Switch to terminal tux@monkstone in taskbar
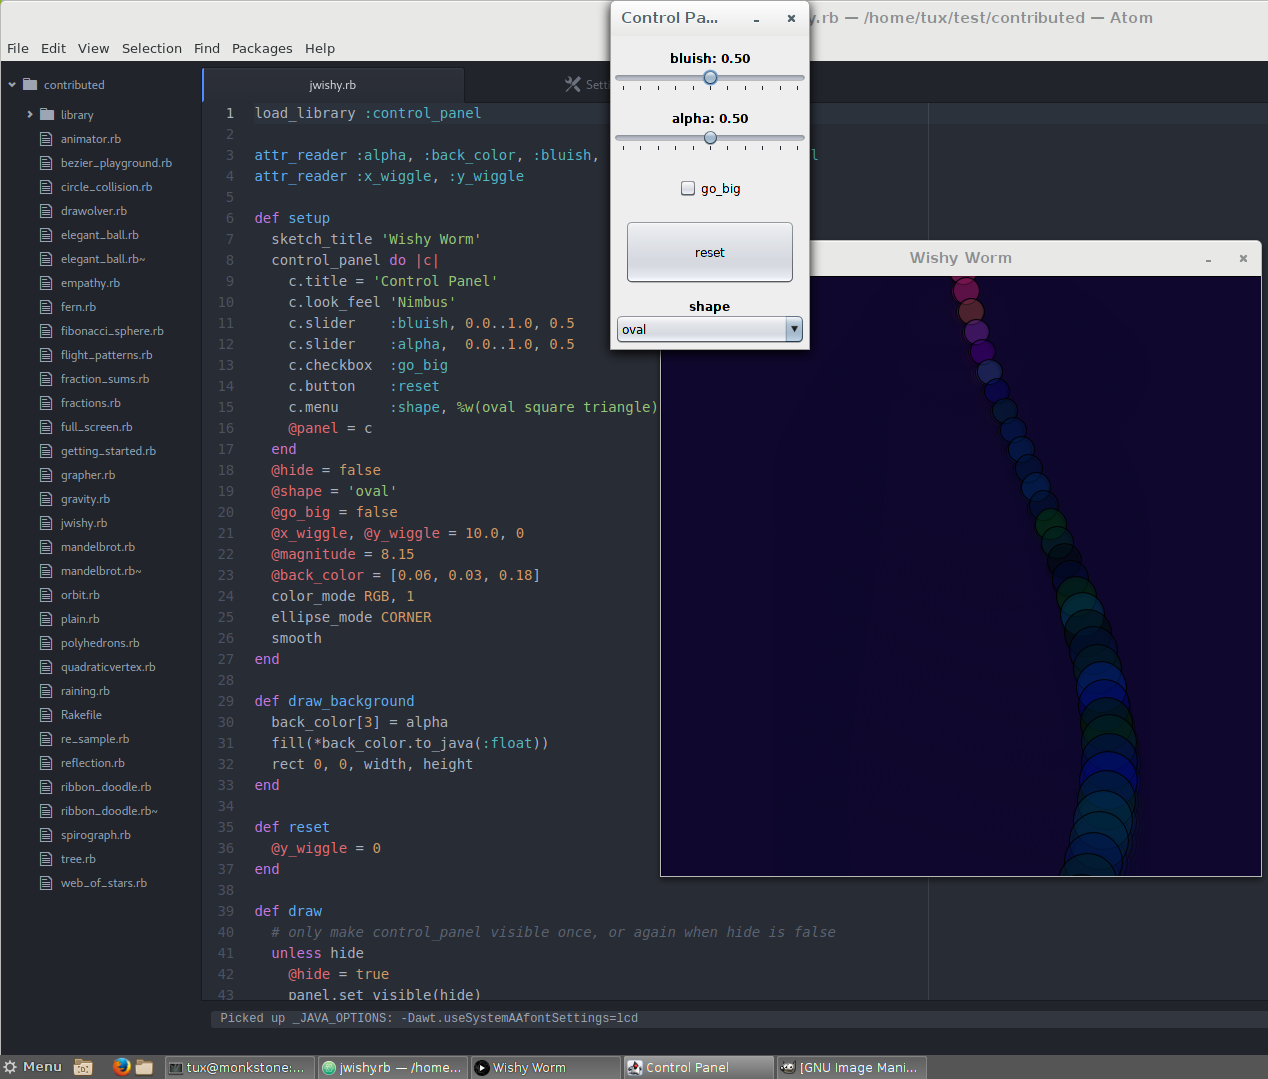 click(x=238, y=1067)
